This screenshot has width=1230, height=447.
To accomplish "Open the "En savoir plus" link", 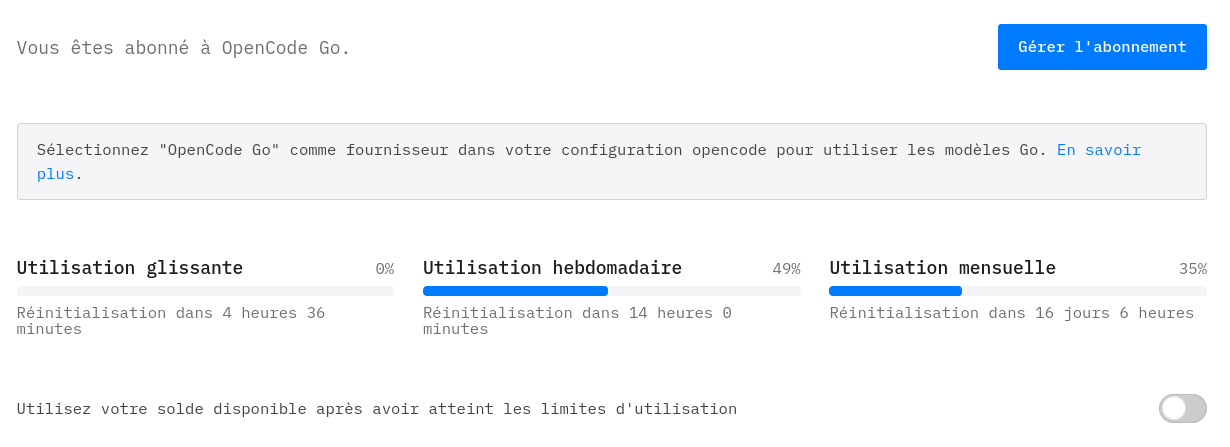I will 1098,150.
